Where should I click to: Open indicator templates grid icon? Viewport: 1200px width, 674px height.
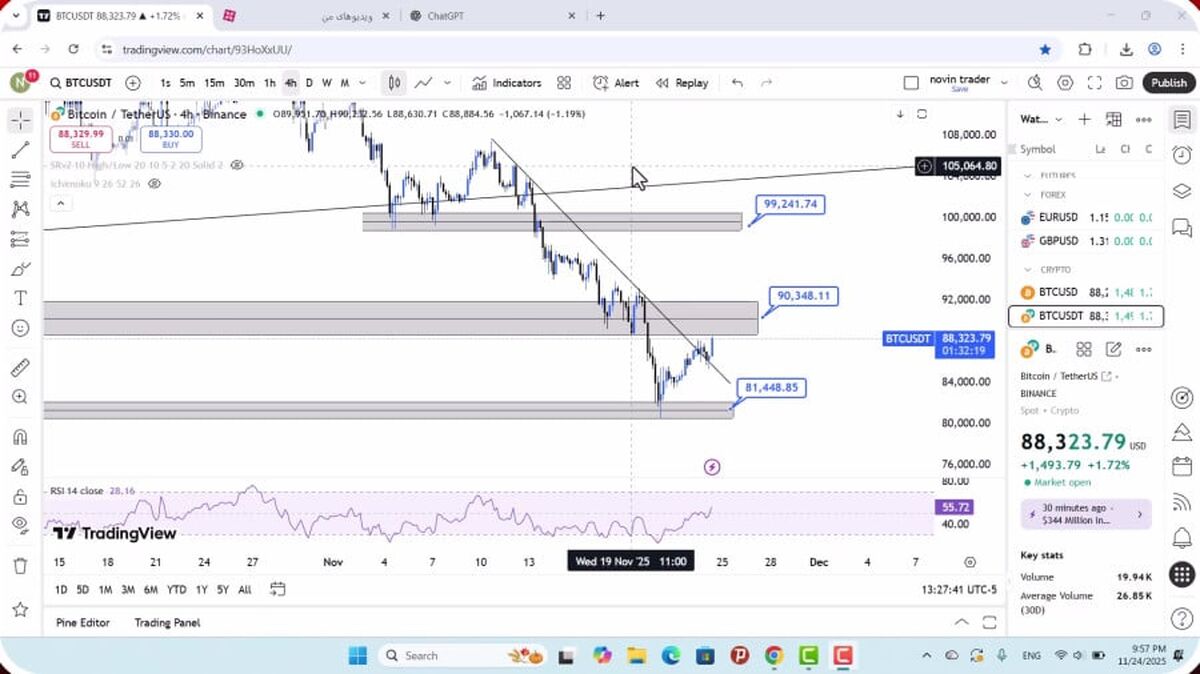(x=564, y=83)
